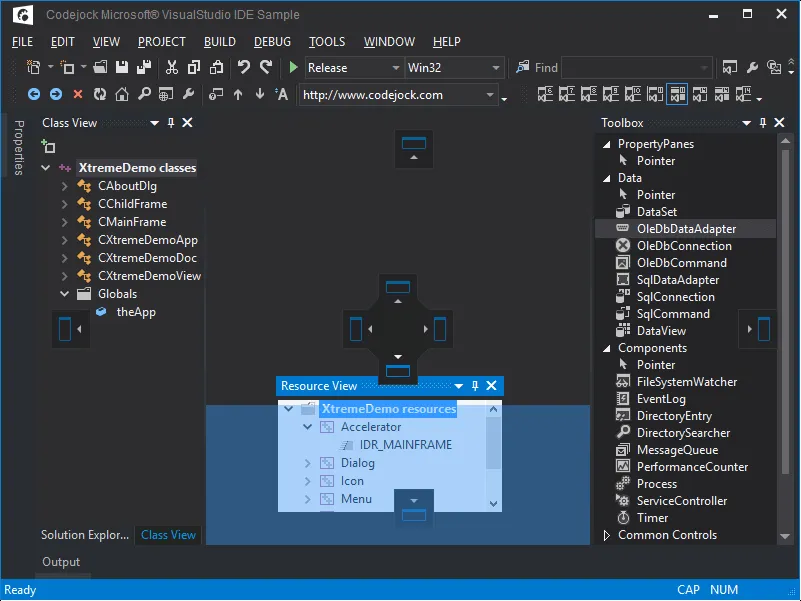Toggle the pin on Resource View panel
The height and width of the screenshot is (601, 801).
[x=475, y=386]
